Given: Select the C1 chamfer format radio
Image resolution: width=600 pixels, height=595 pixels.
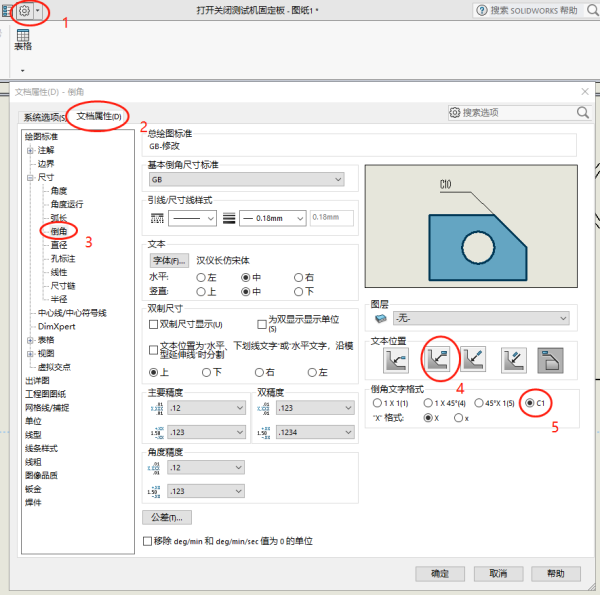Looking at the screenshot, I should point(530,403).
